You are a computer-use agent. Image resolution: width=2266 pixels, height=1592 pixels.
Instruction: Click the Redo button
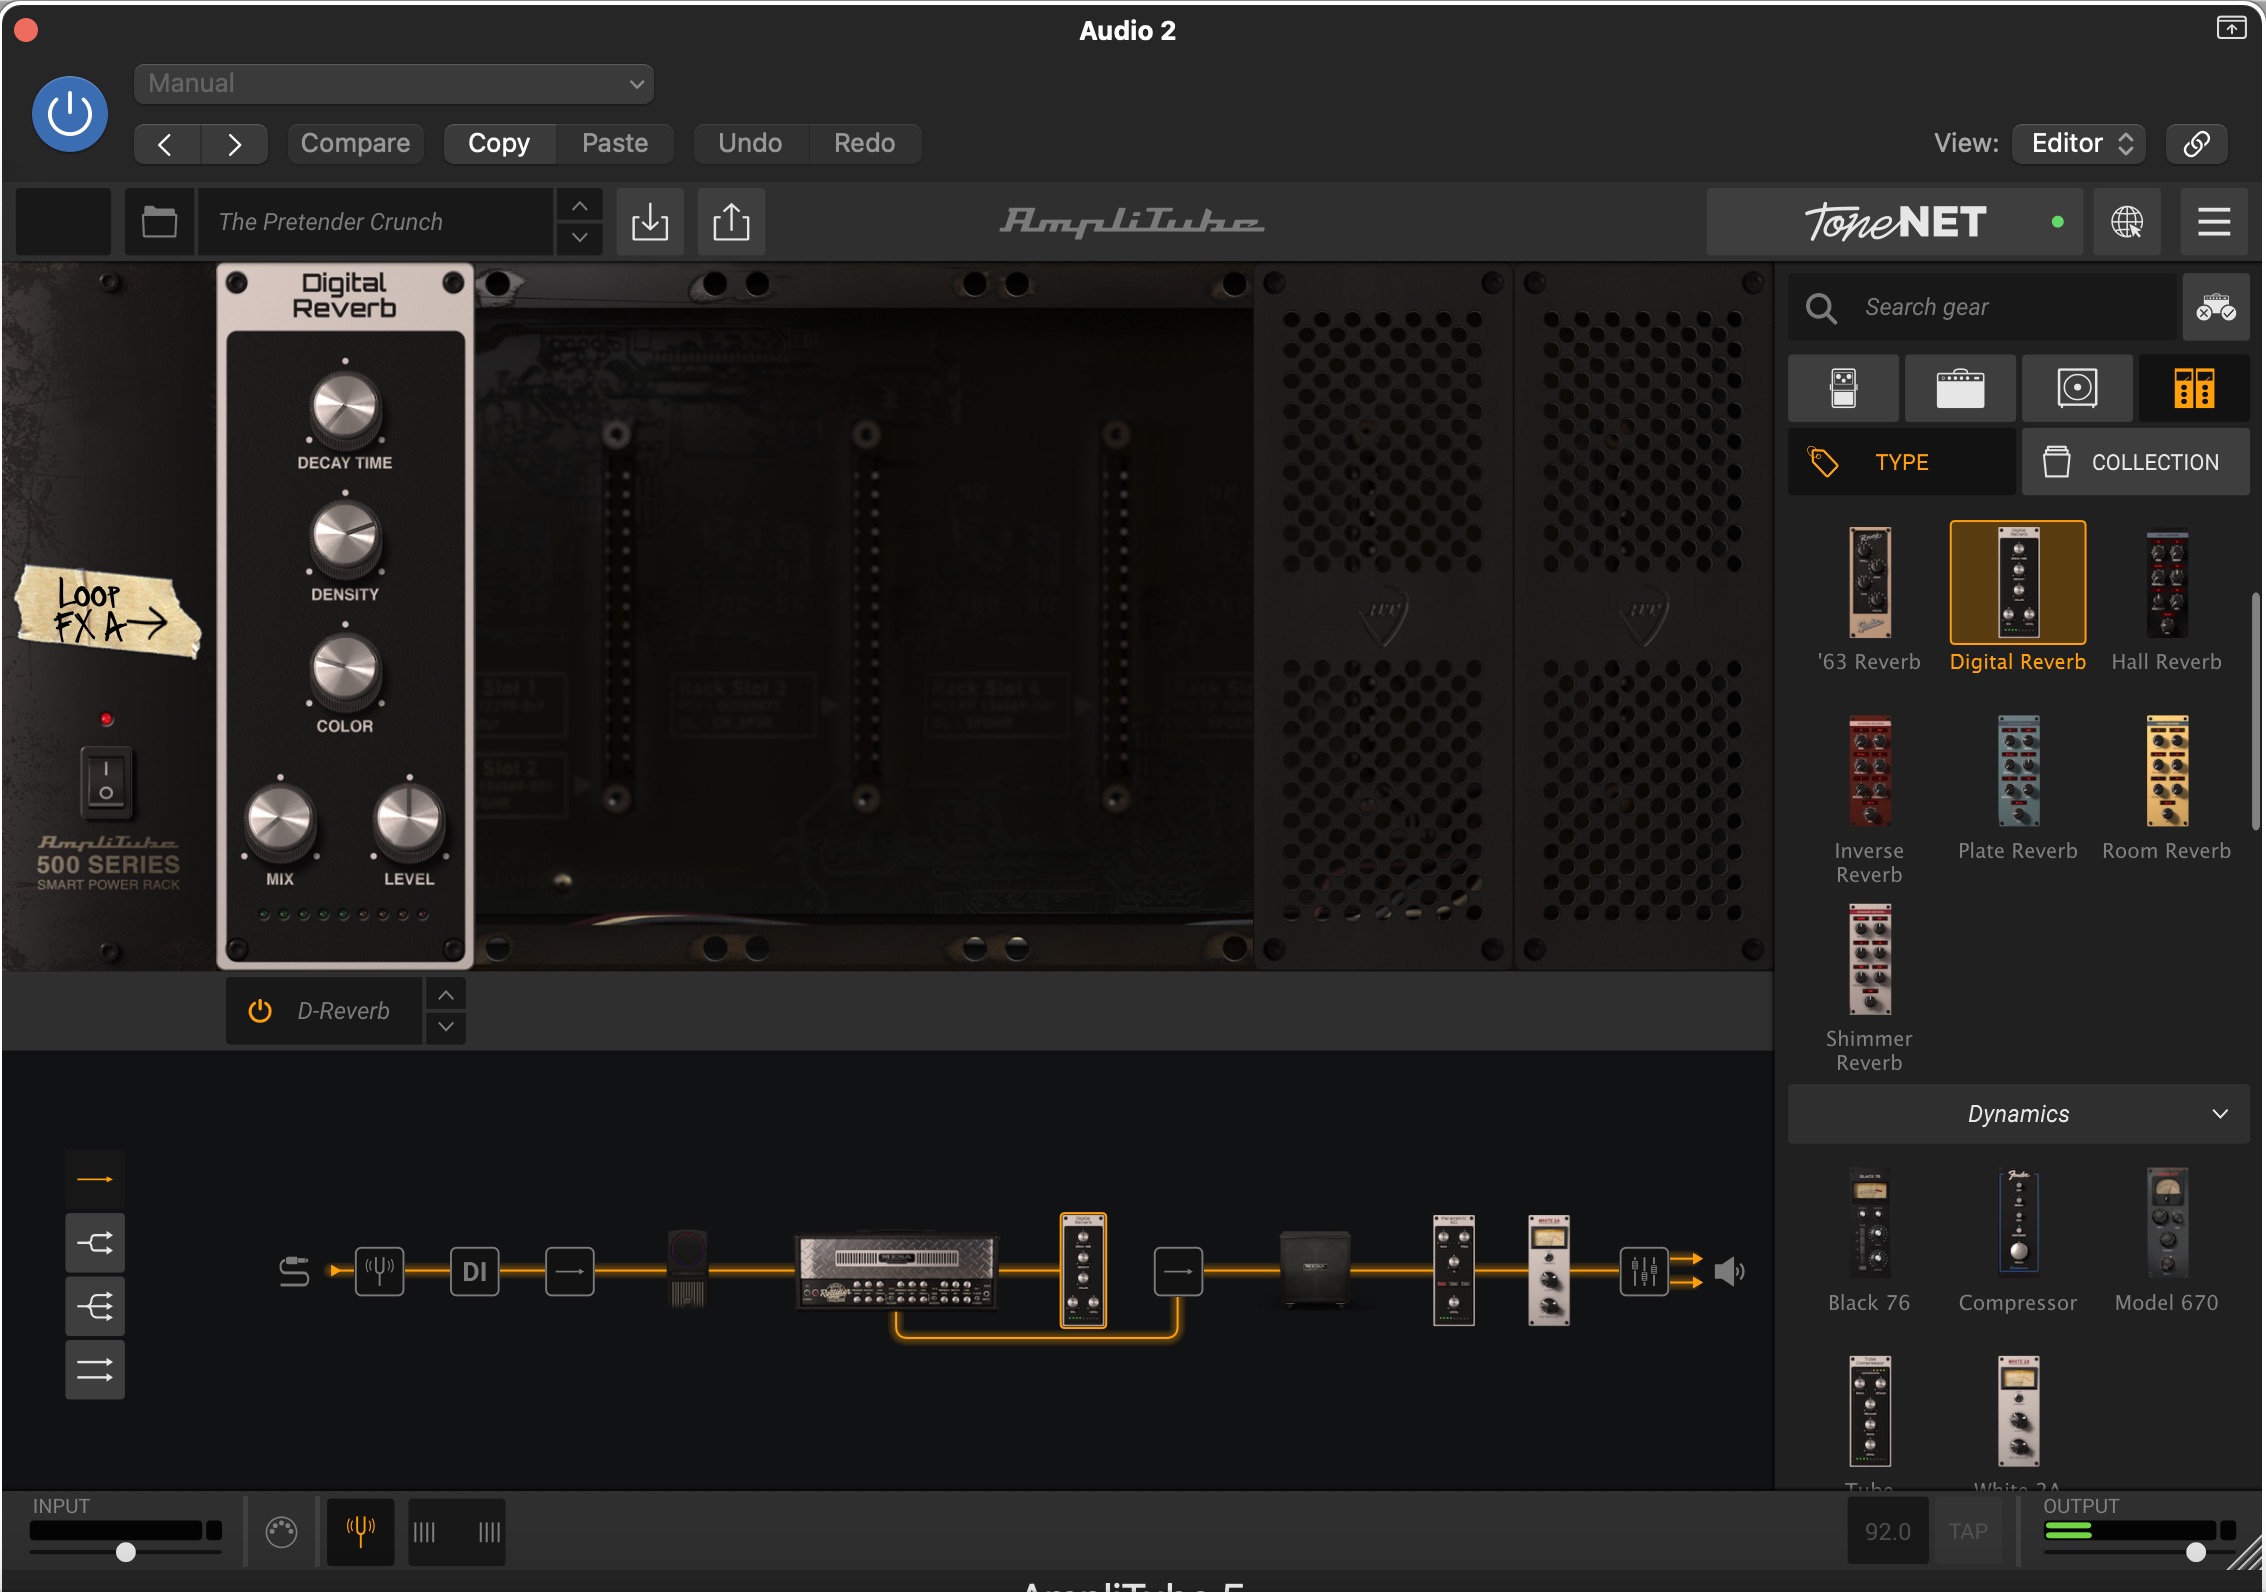(865, 143)
